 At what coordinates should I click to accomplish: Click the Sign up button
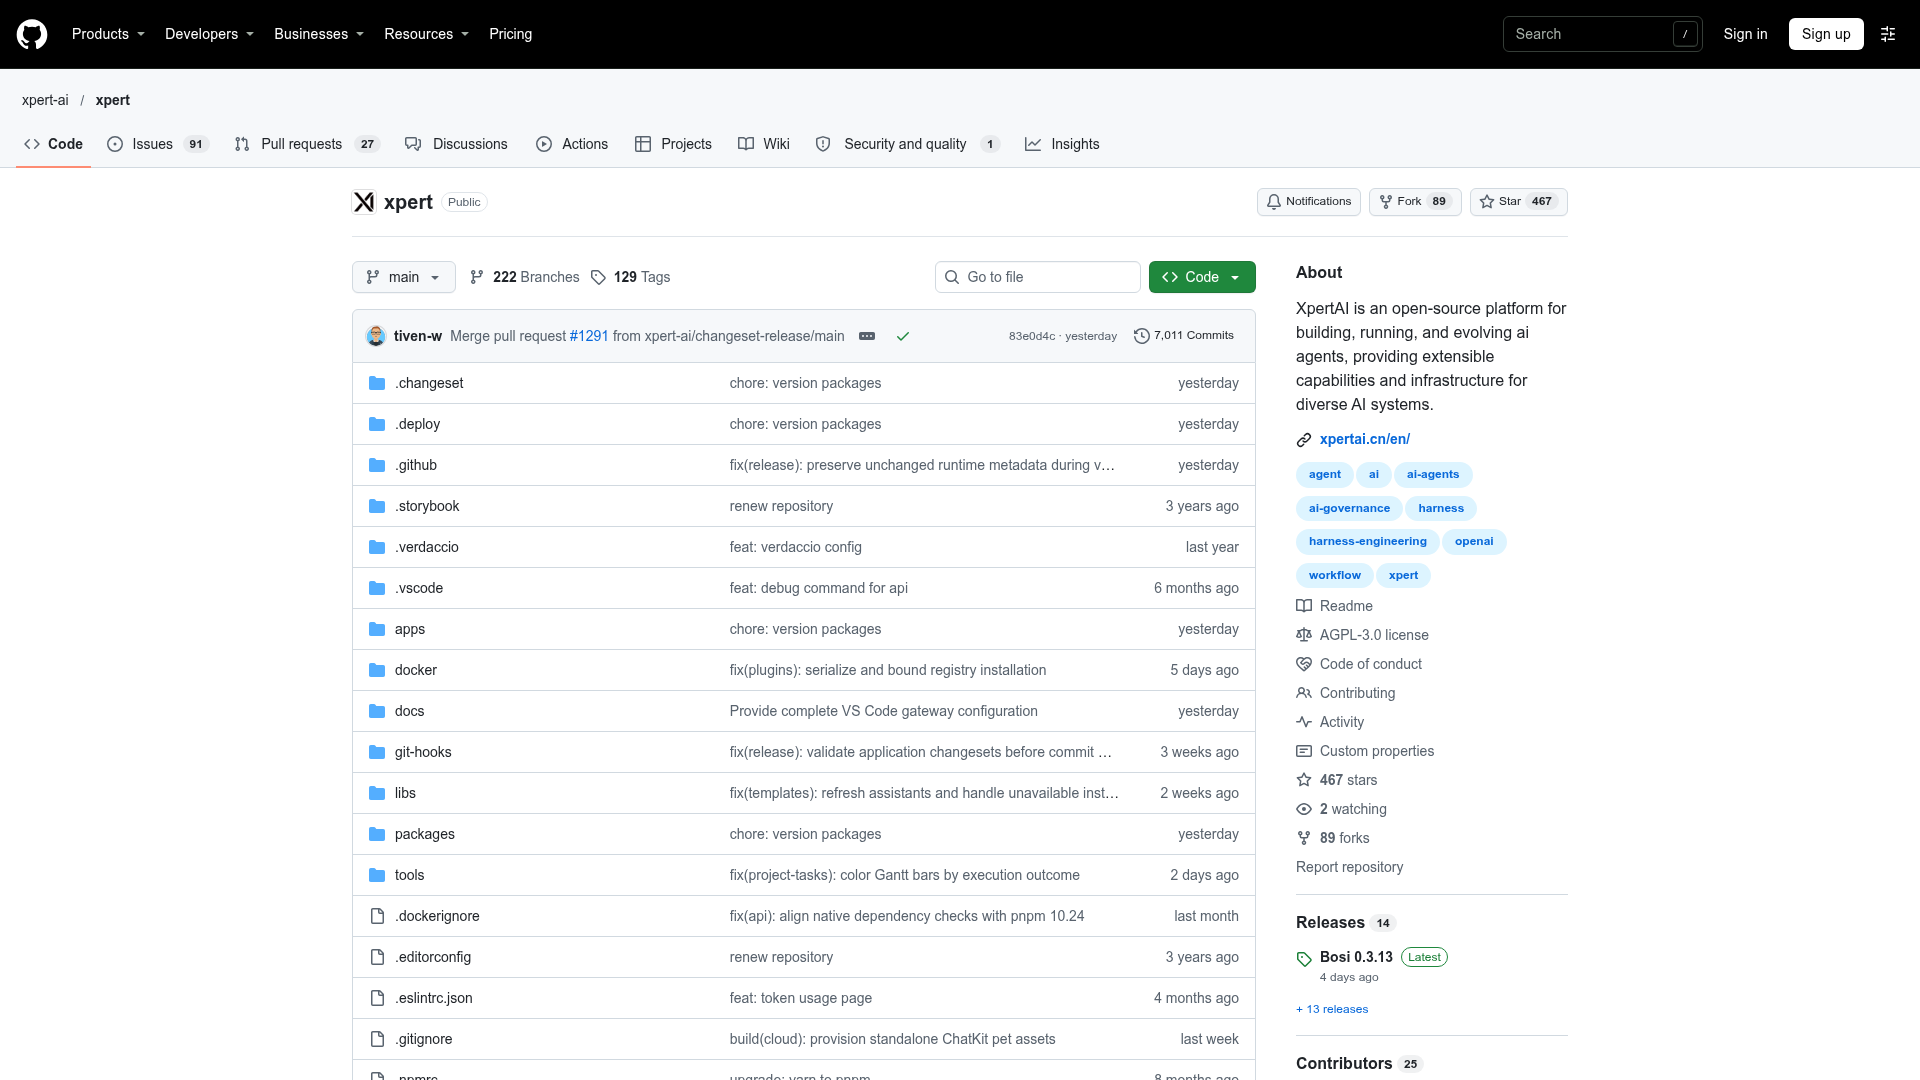click(x=1826, y=34)
